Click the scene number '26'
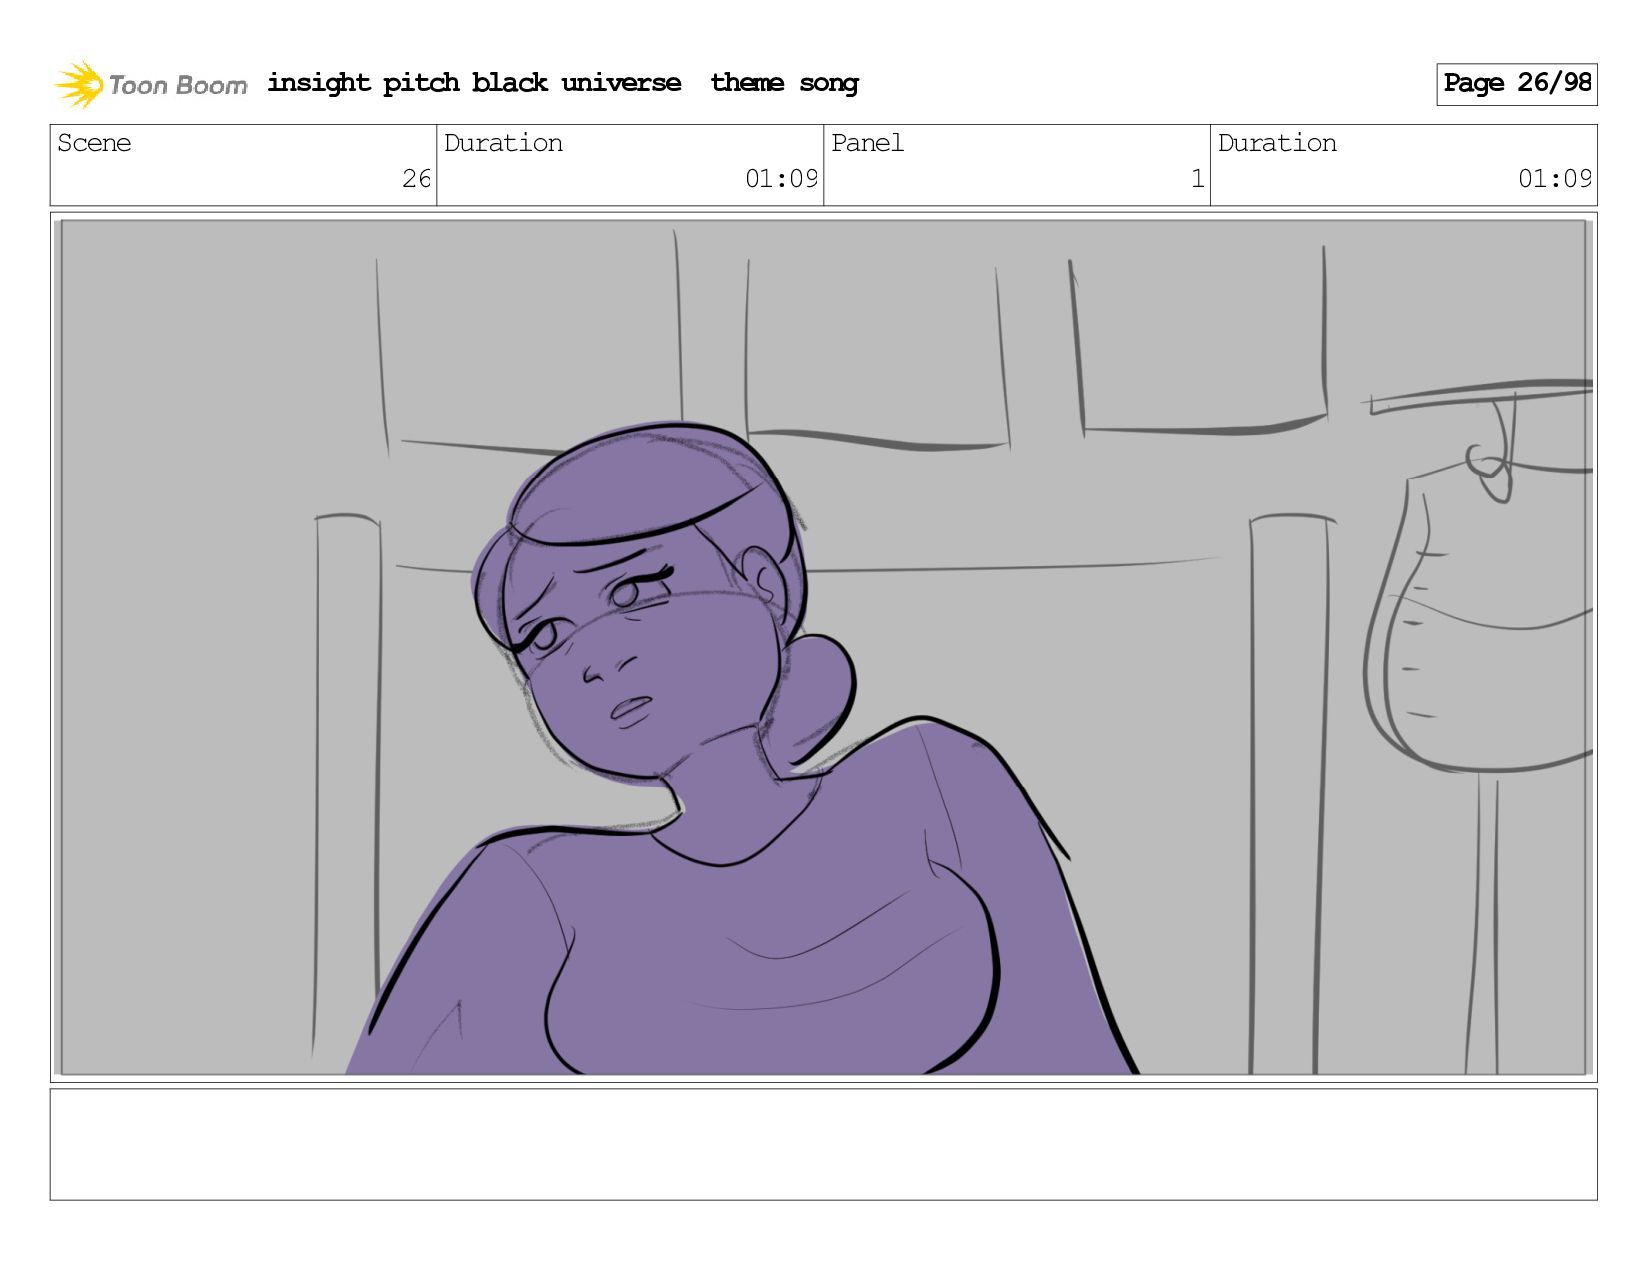Image resolution: width=1650 pixels, height=1275 pixels. point(416,179)
